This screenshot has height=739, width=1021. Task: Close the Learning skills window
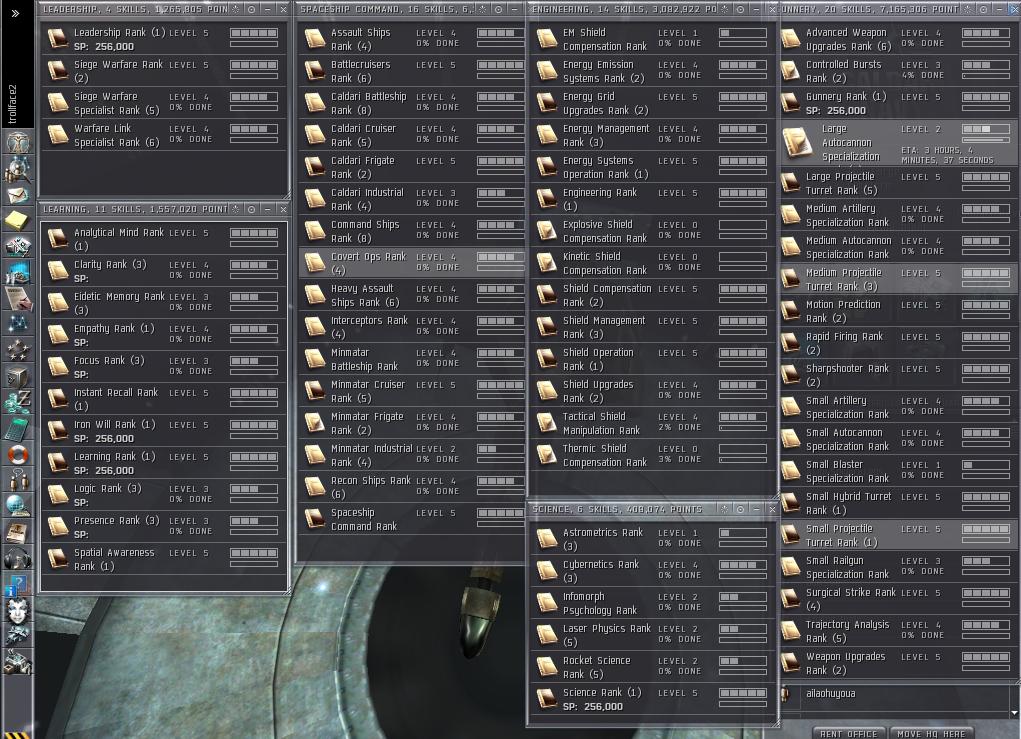click(283, 209)
